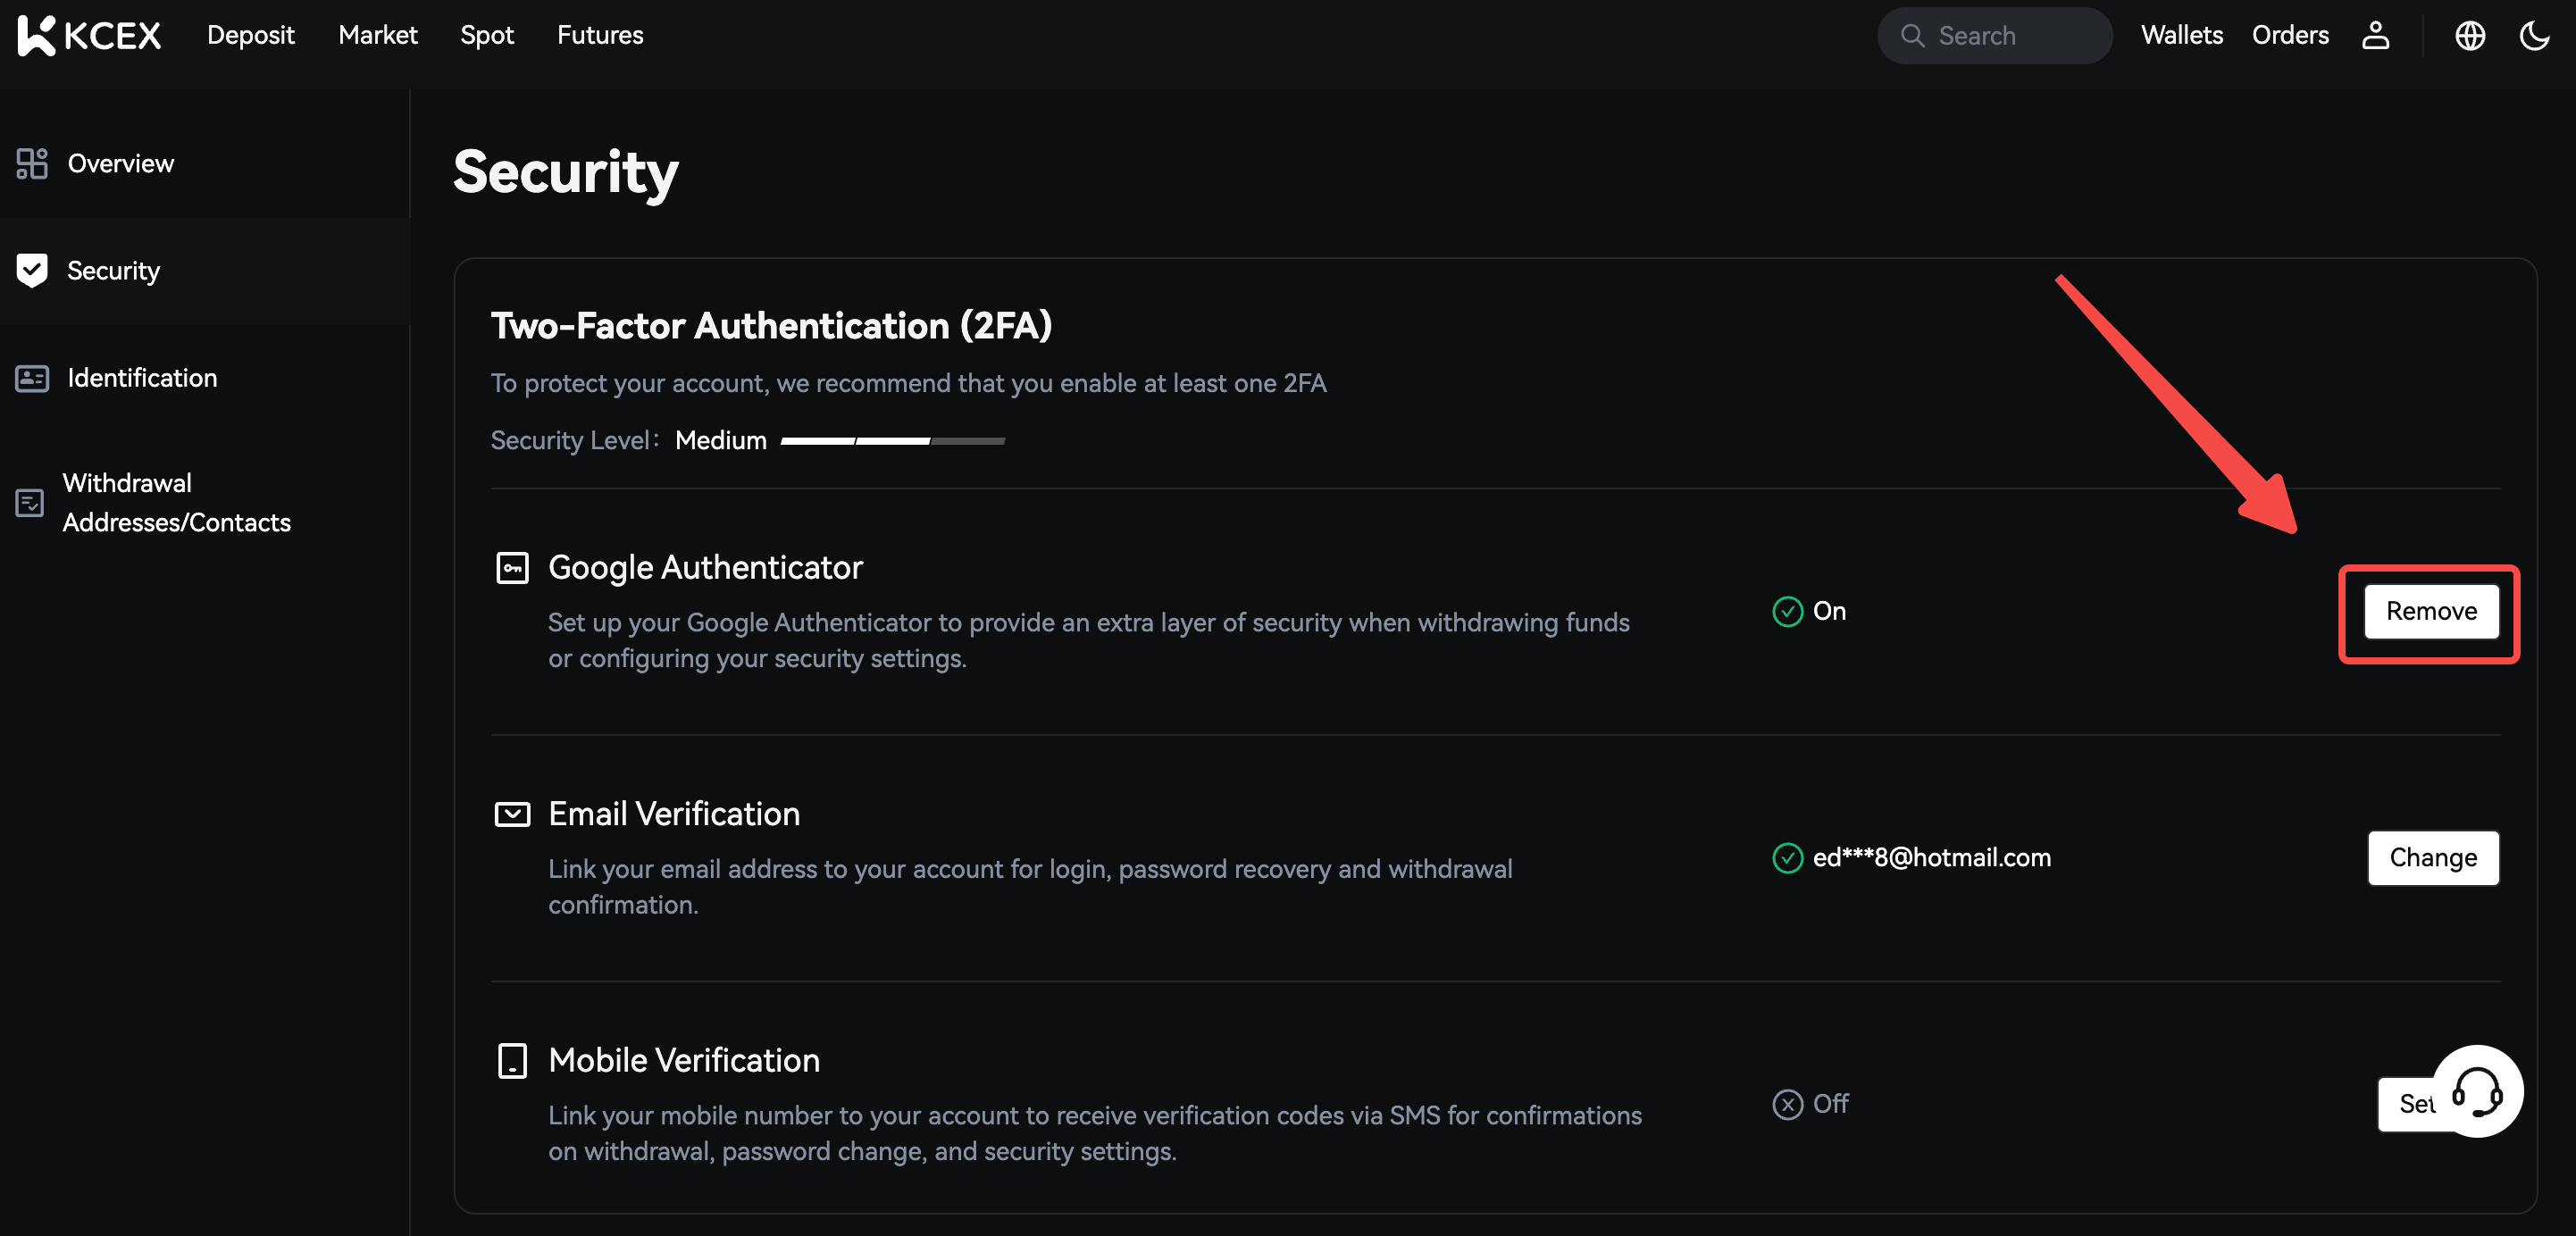Click the Email Verification envelope icon
2576x1236 pixels.
[512, 814]
